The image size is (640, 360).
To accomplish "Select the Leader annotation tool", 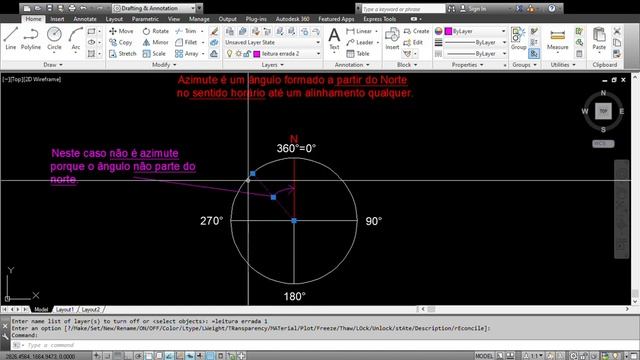I will 360,42.
